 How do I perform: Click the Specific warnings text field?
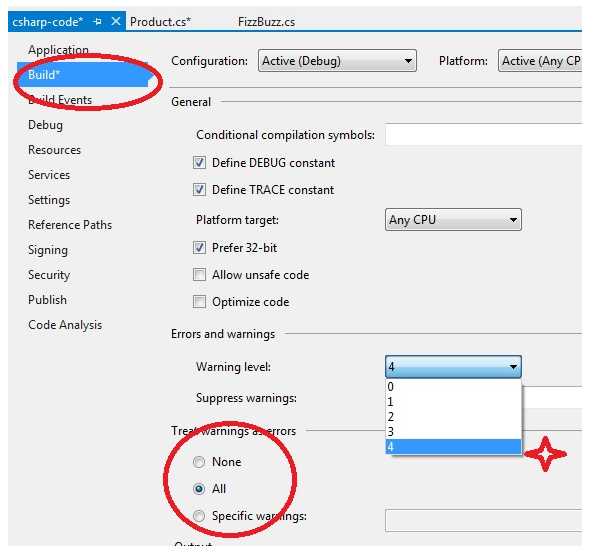tap(483, 521)
